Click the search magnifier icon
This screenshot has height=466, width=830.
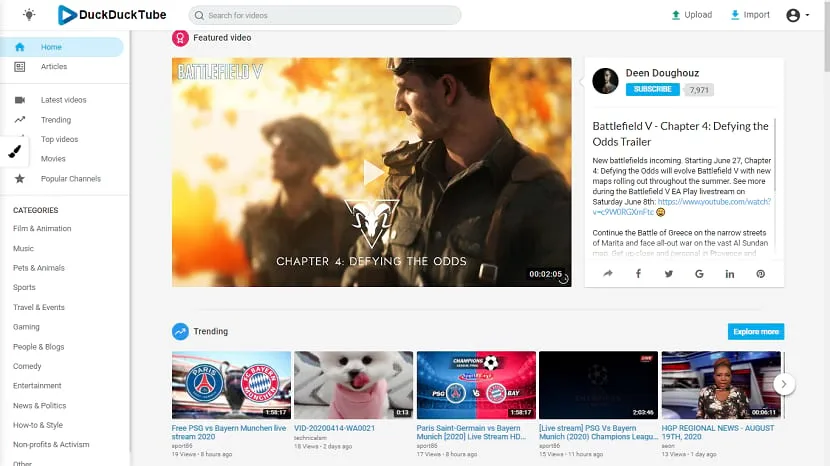(x=199, y=15)
